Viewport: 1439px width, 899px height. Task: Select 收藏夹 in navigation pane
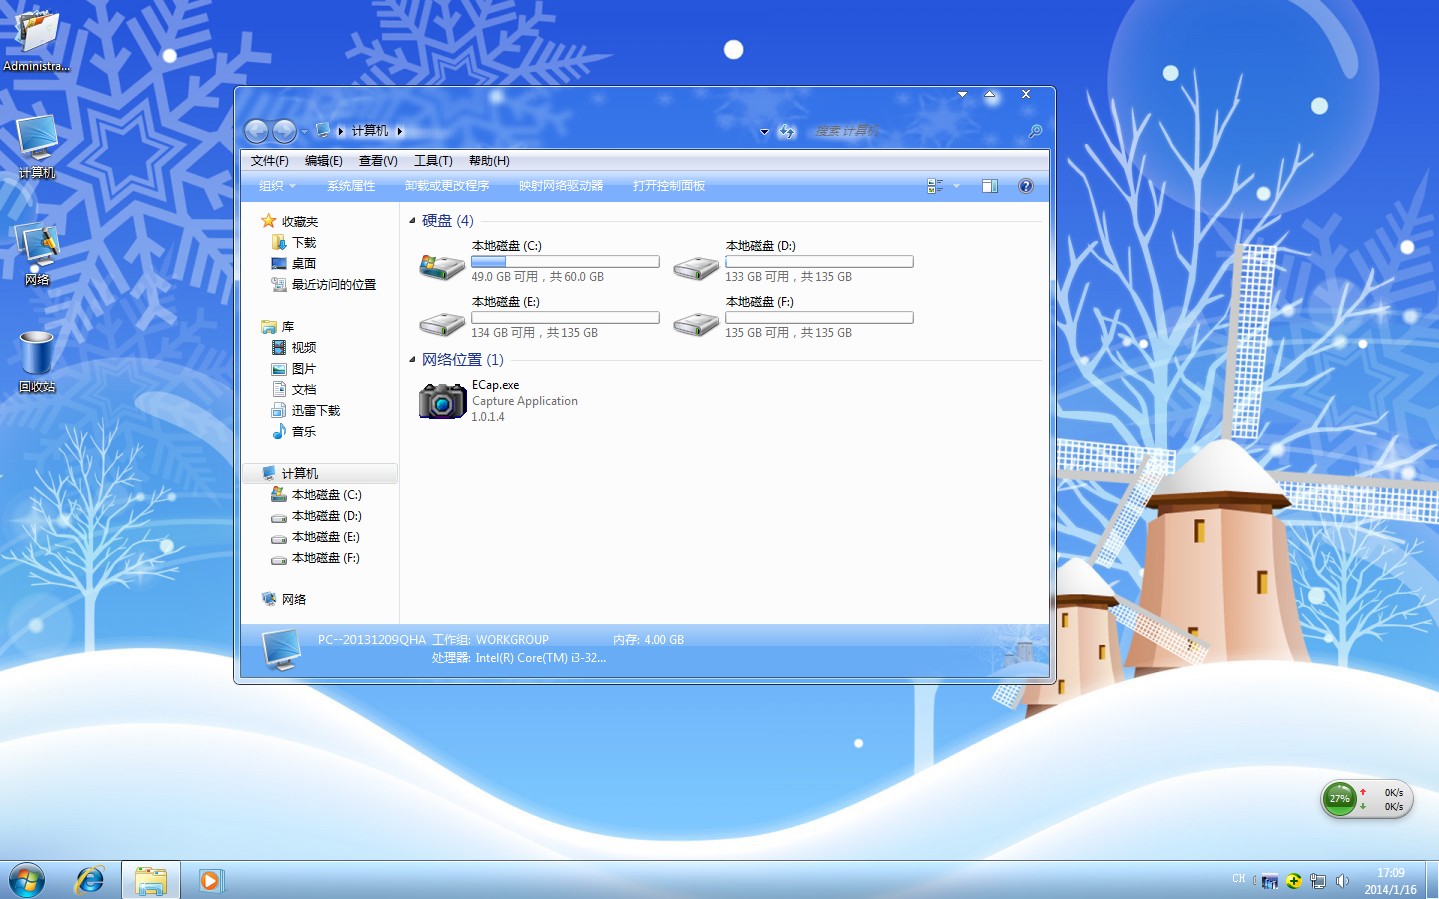(290, 222)
